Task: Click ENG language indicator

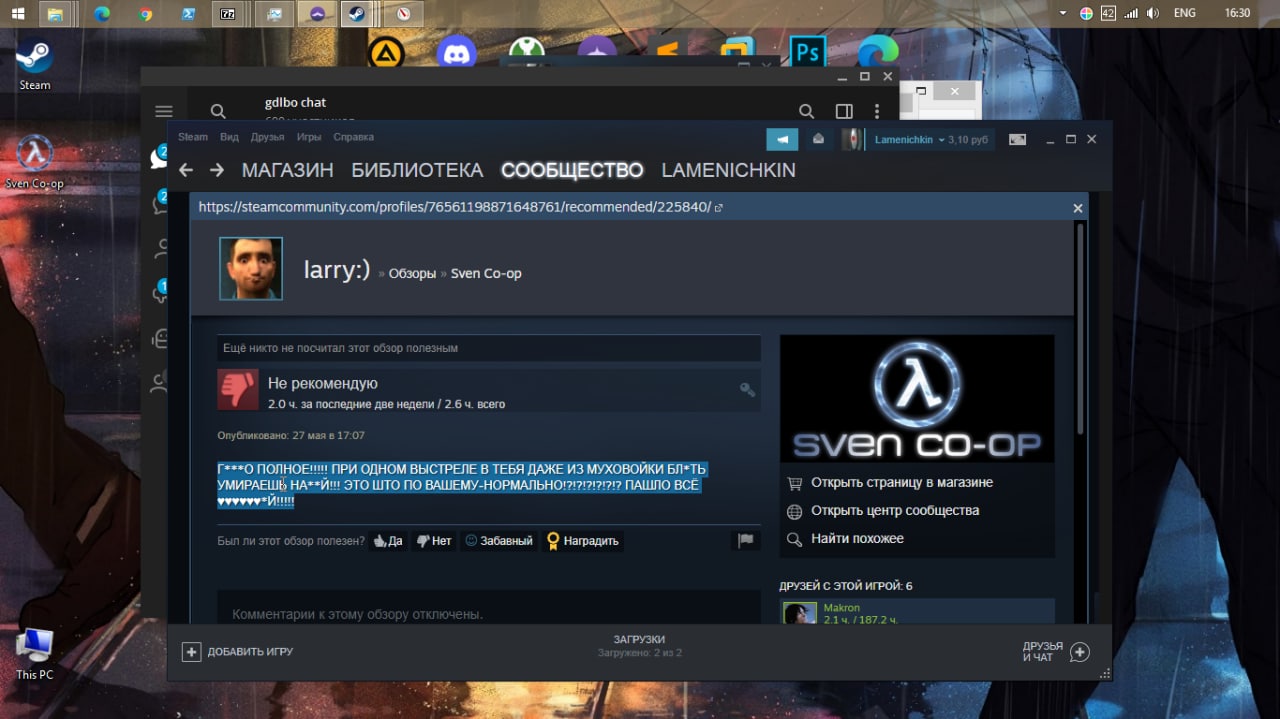Action: pos(1185,13)
